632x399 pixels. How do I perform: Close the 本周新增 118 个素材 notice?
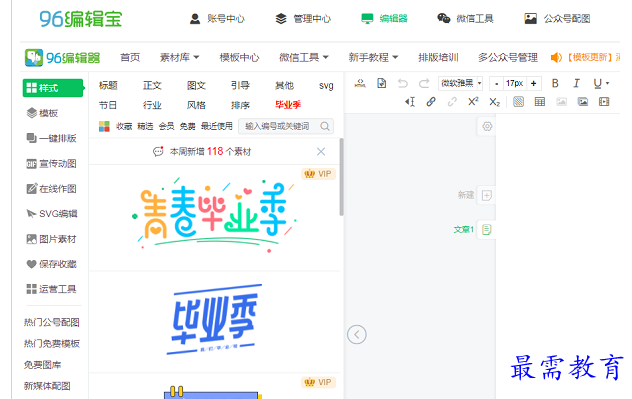[321, 152]
